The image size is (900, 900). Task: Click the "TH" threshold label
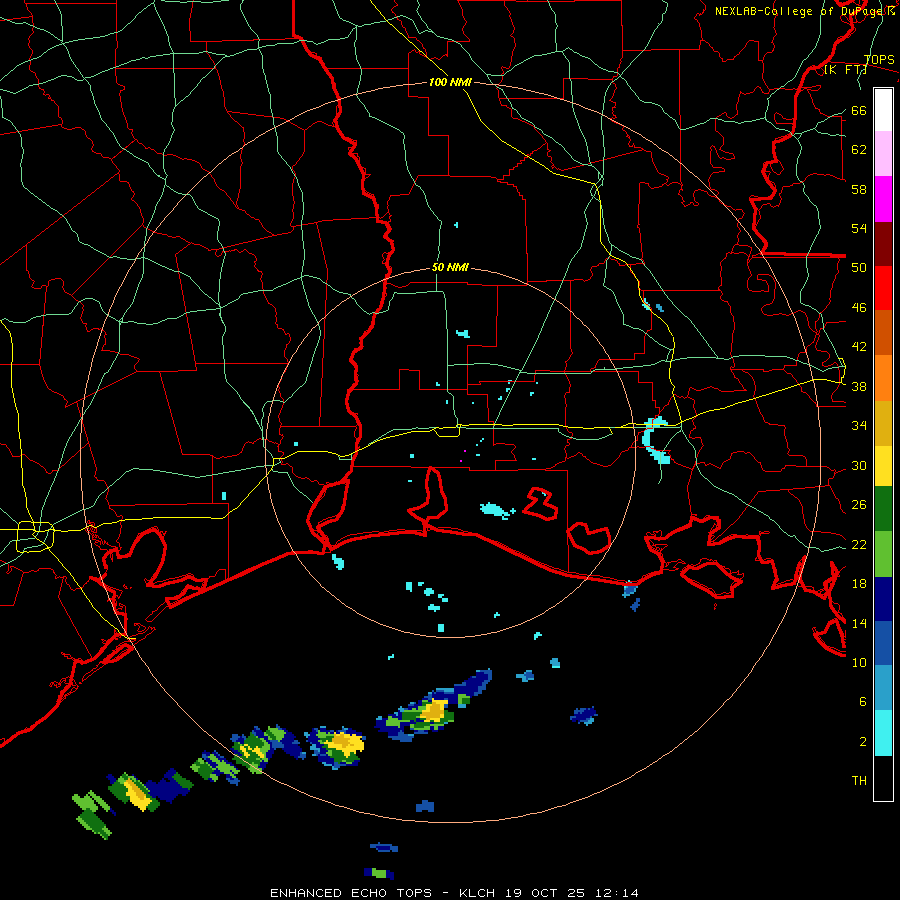[x=859, y=780]
